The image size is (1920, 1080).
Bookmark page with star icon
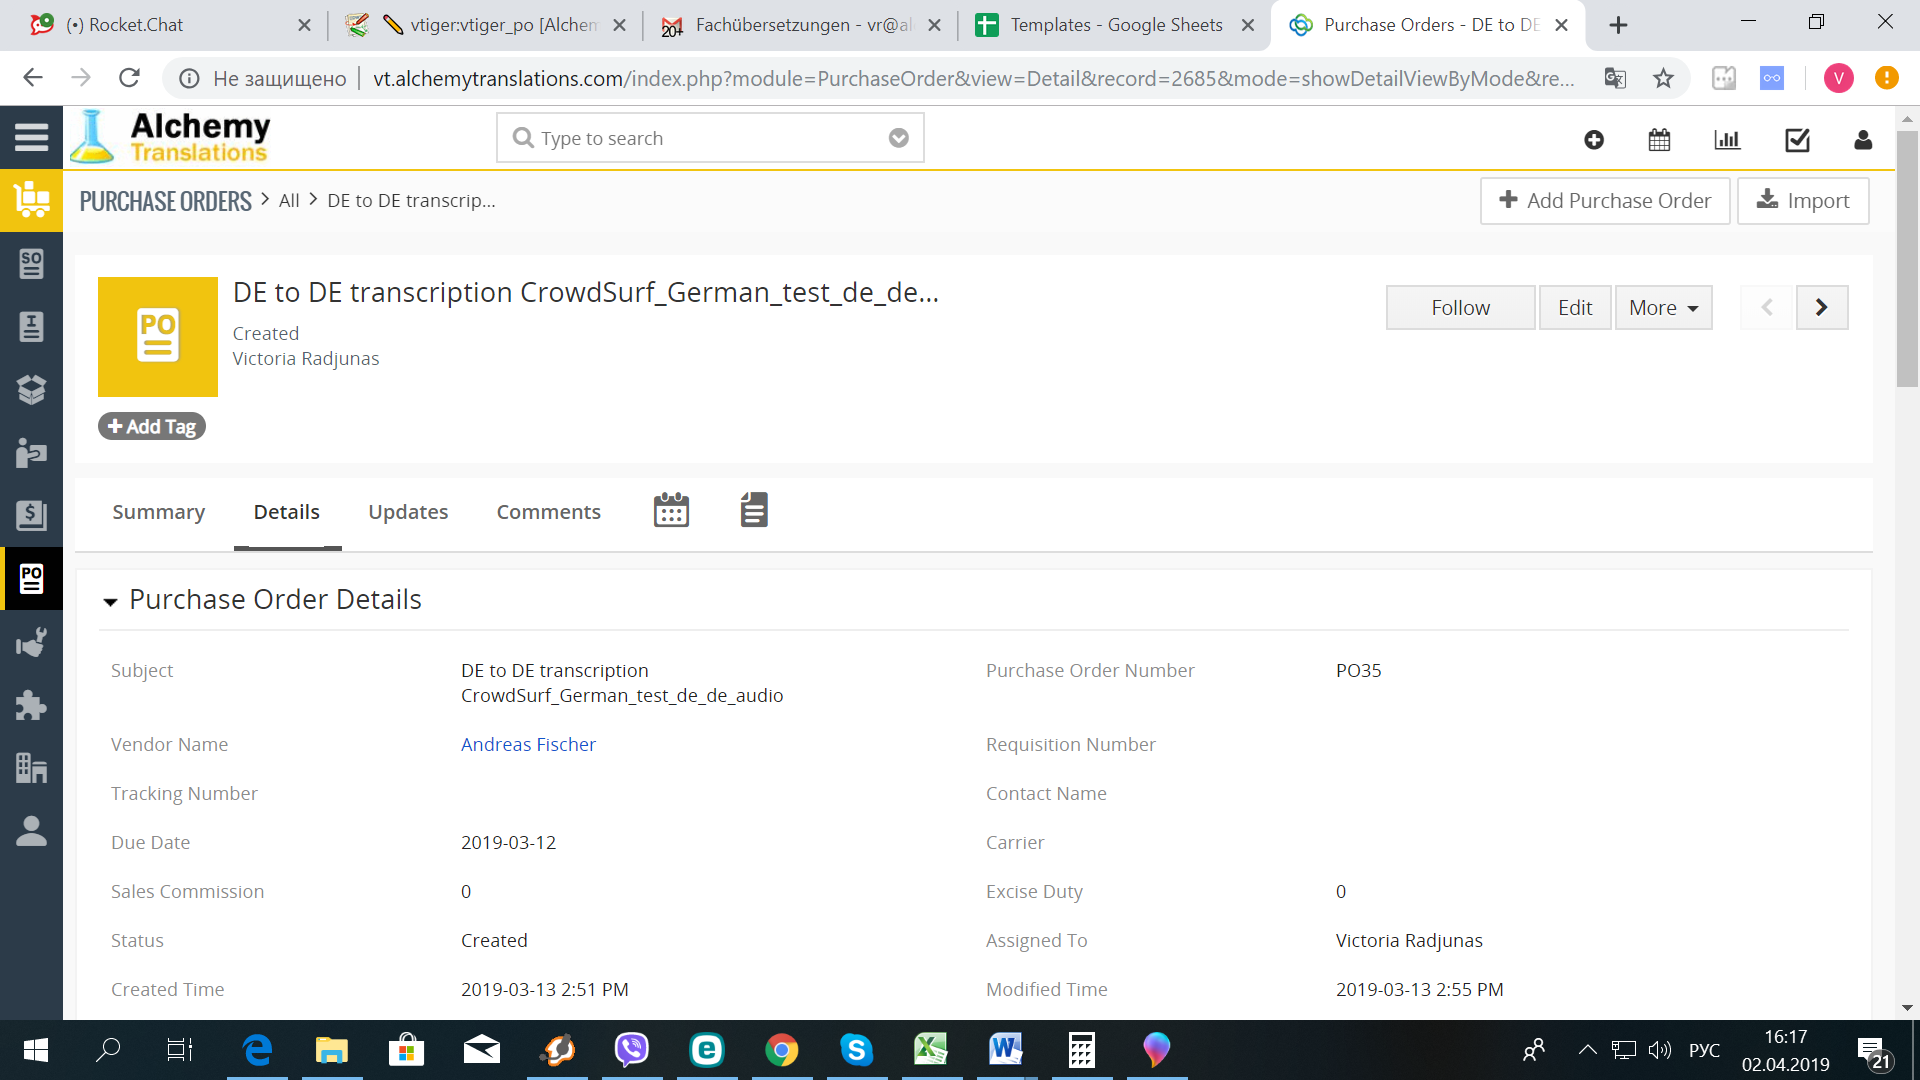(x=1663, y=78)
